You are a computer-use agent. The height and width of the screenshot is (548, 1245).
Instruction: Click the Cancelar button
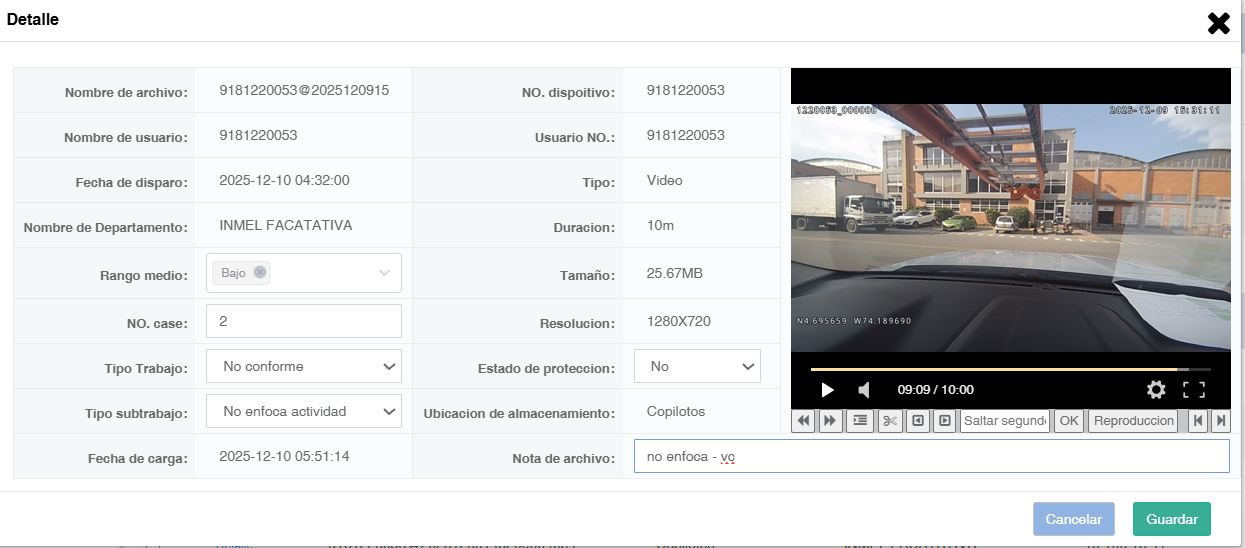click(1074, 519)
